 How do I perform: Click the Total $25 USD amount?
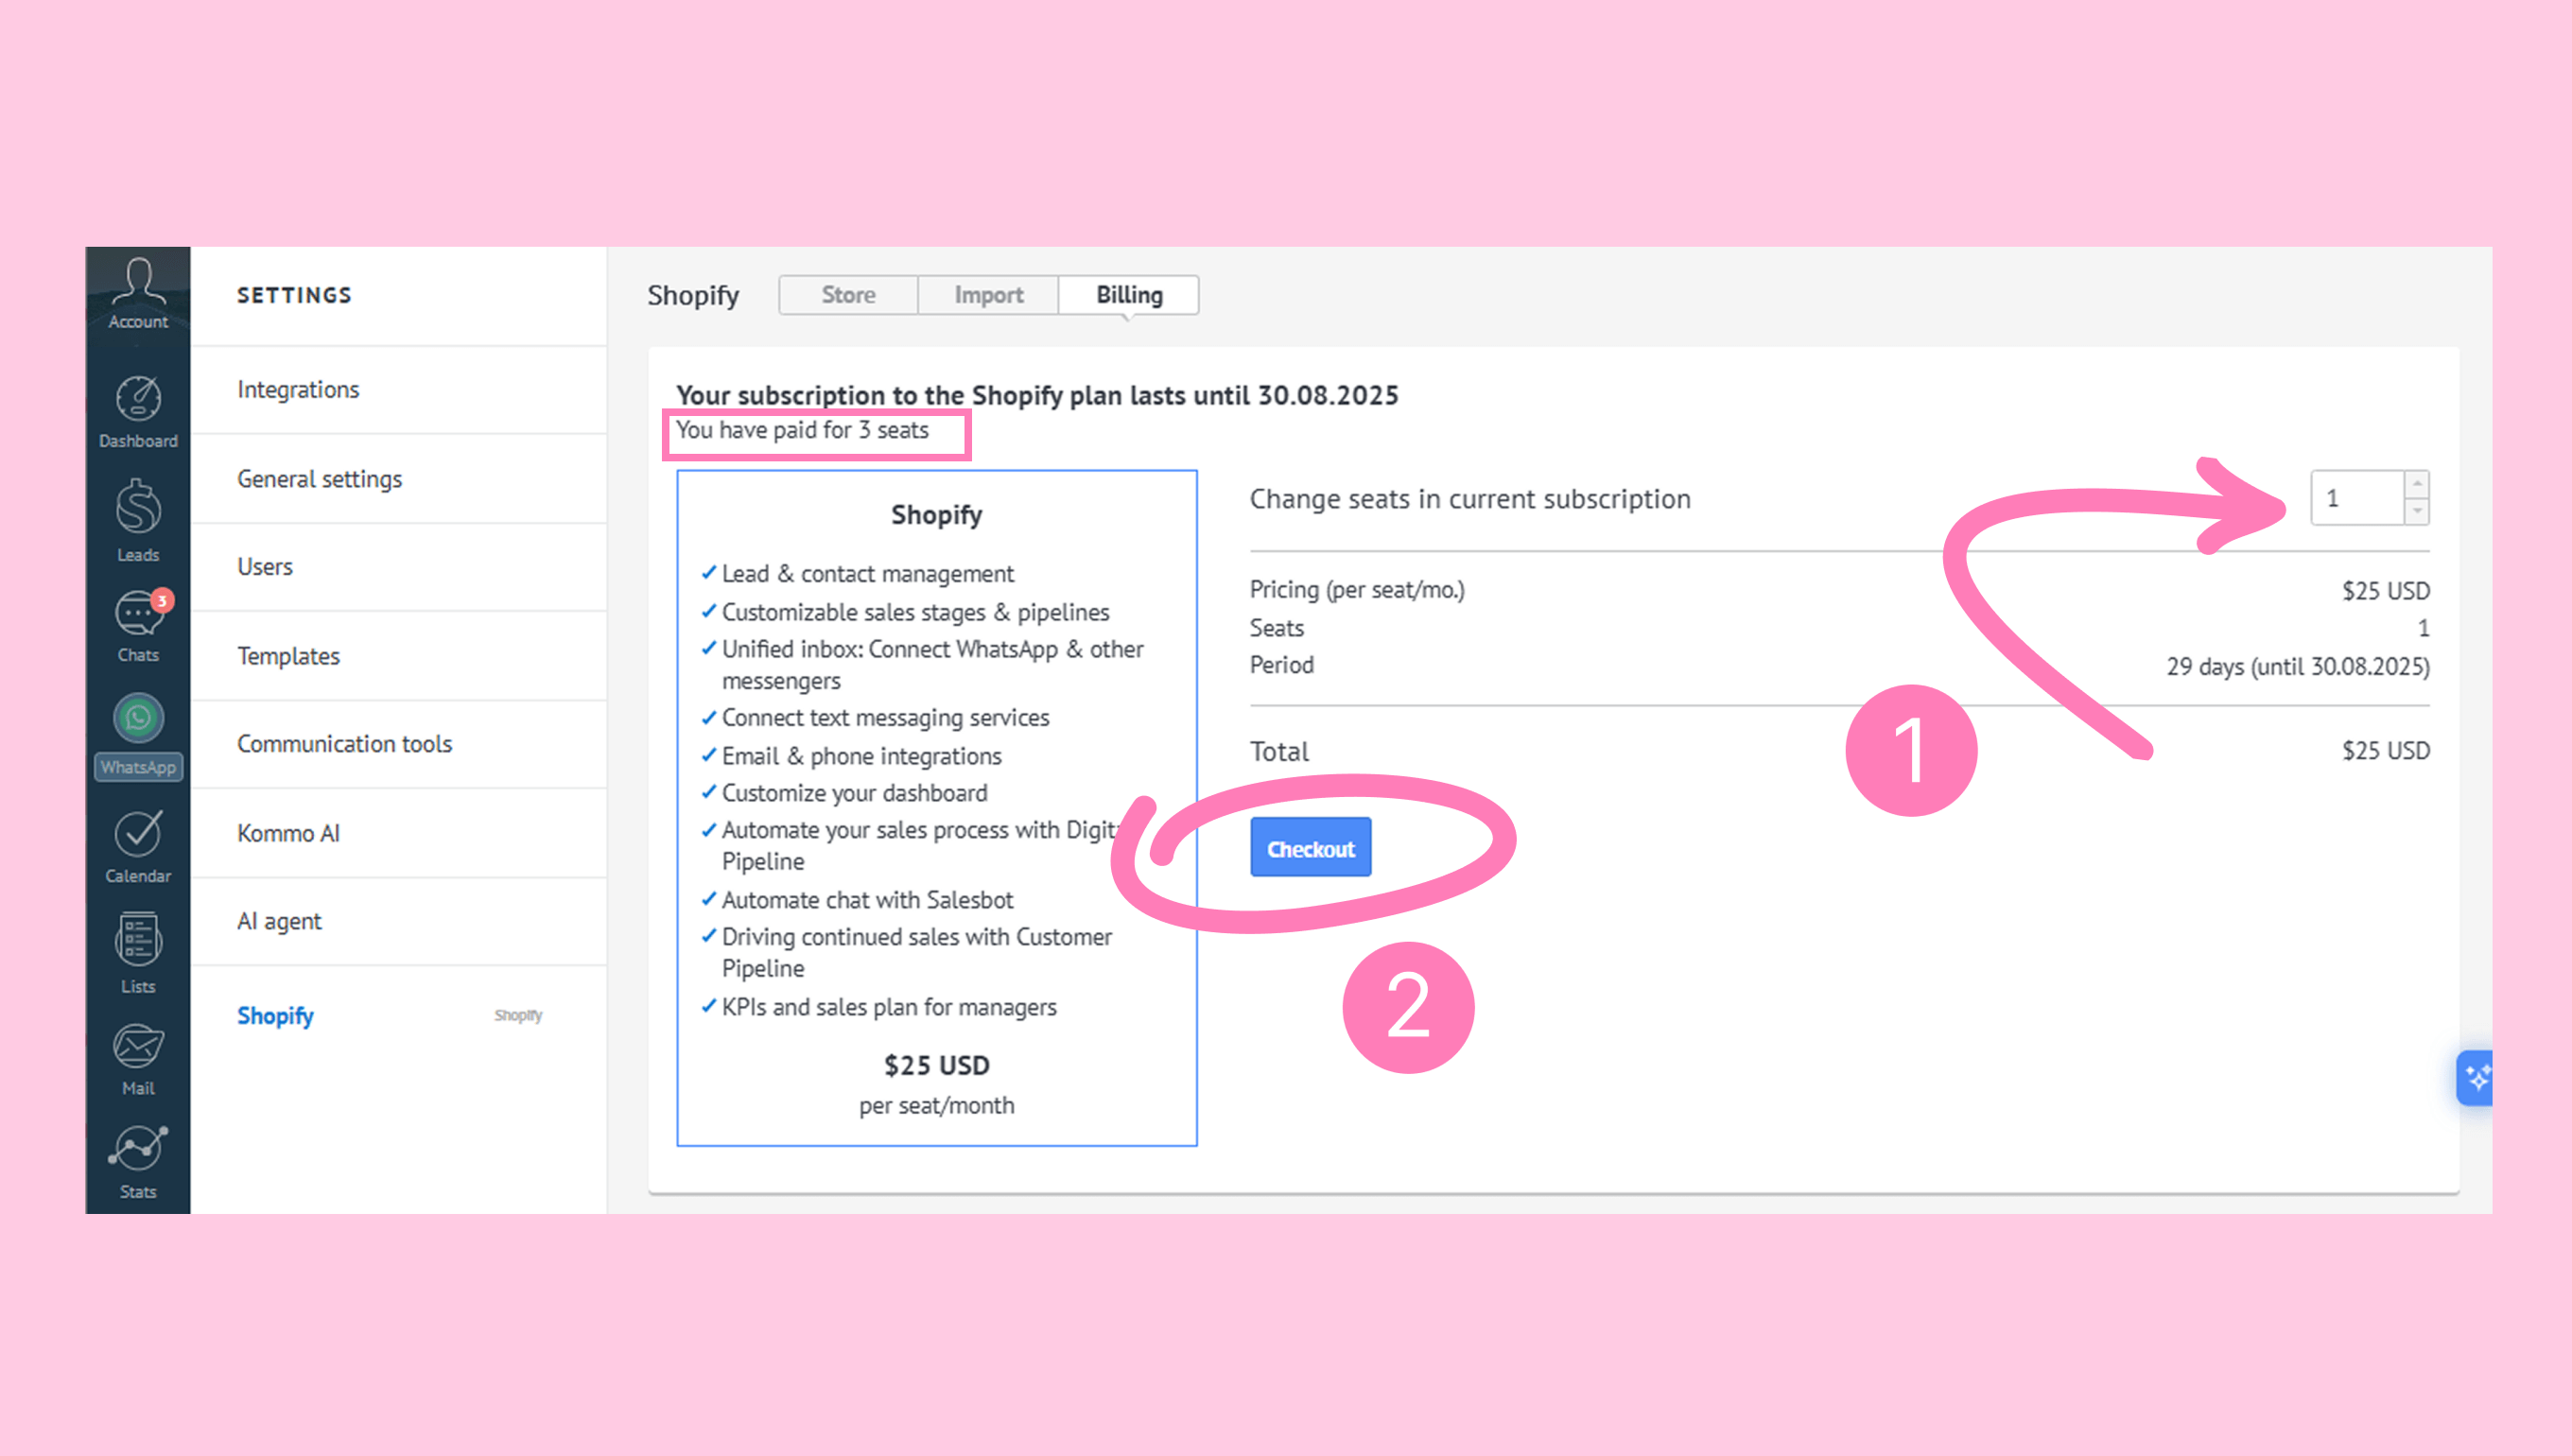click(x=2385, y=751)
